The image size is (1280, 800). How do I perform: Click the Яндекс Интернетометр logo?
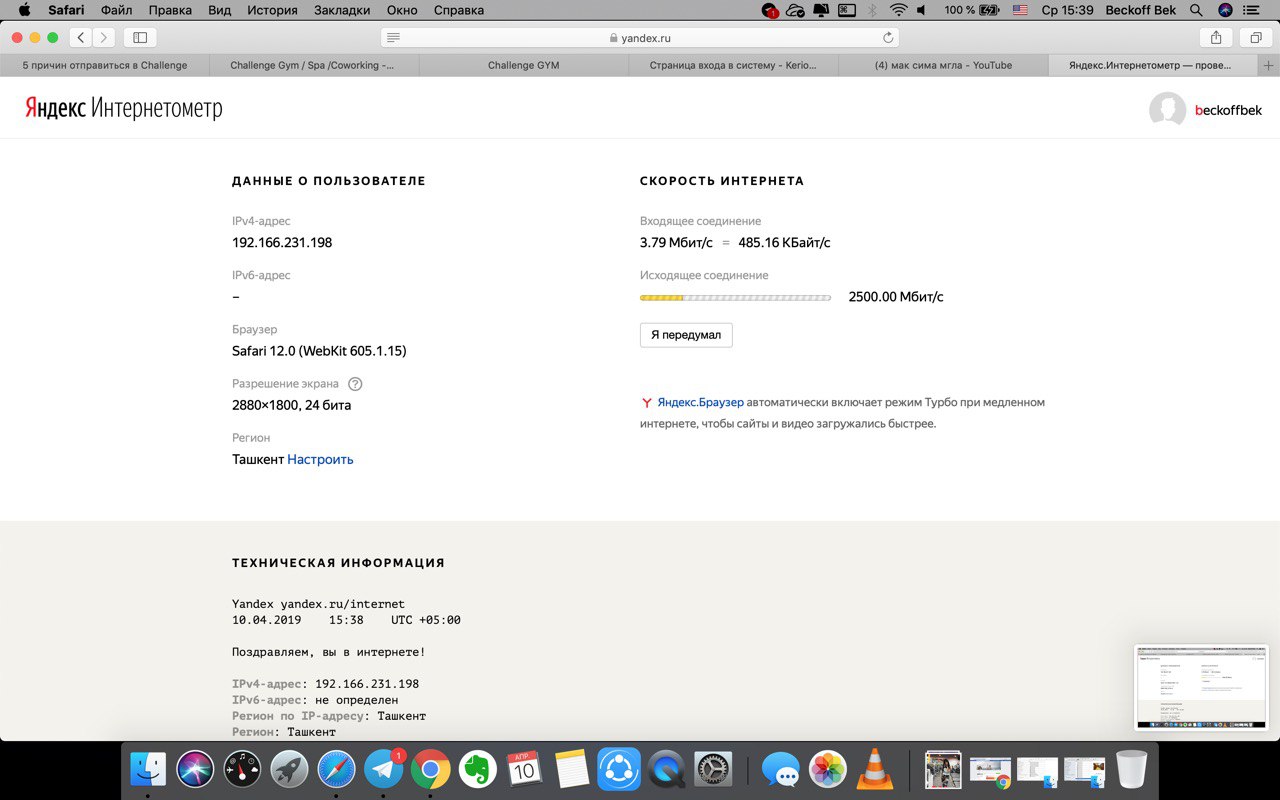pyautogui.click(x=124, y=109)
